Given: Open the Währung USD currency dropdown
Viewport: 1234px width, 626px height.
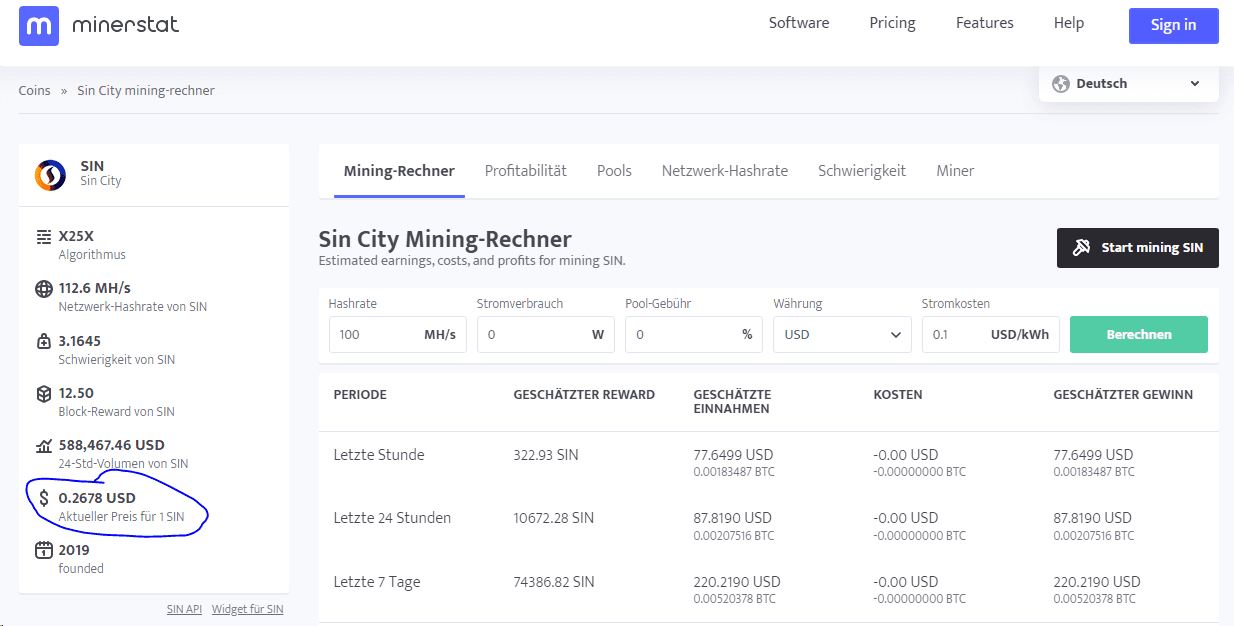Looking at the screenshot, I should pyautogui.click(x=842, y=334).
